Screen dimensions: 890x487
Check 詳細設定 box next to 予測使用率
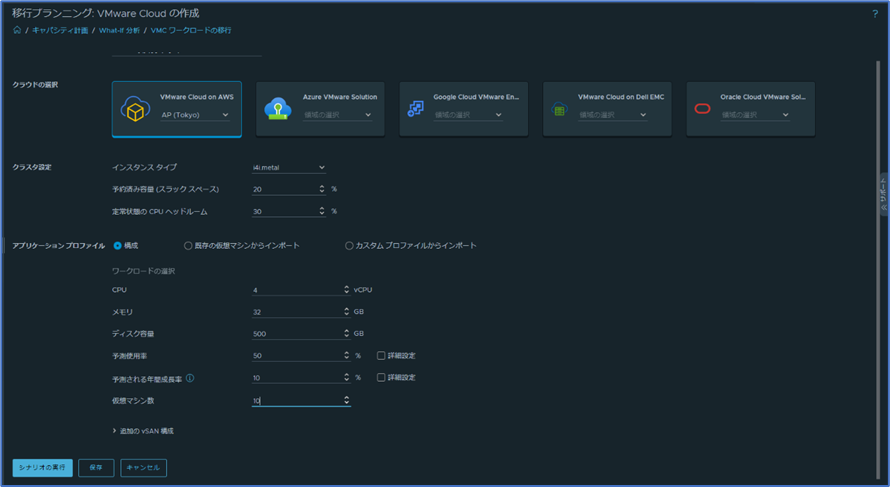381,356
